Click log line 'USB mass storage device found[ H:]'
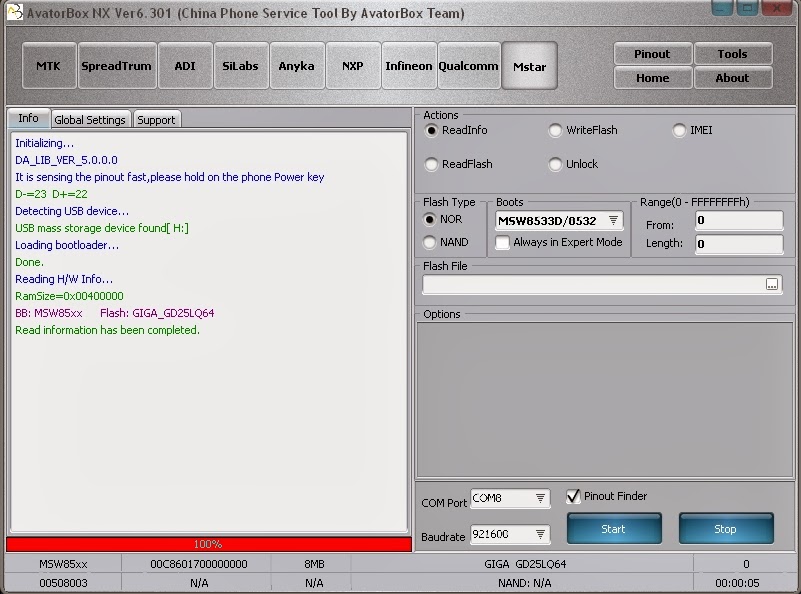Viewport: 801px width, 594px height. click(102, 228)
